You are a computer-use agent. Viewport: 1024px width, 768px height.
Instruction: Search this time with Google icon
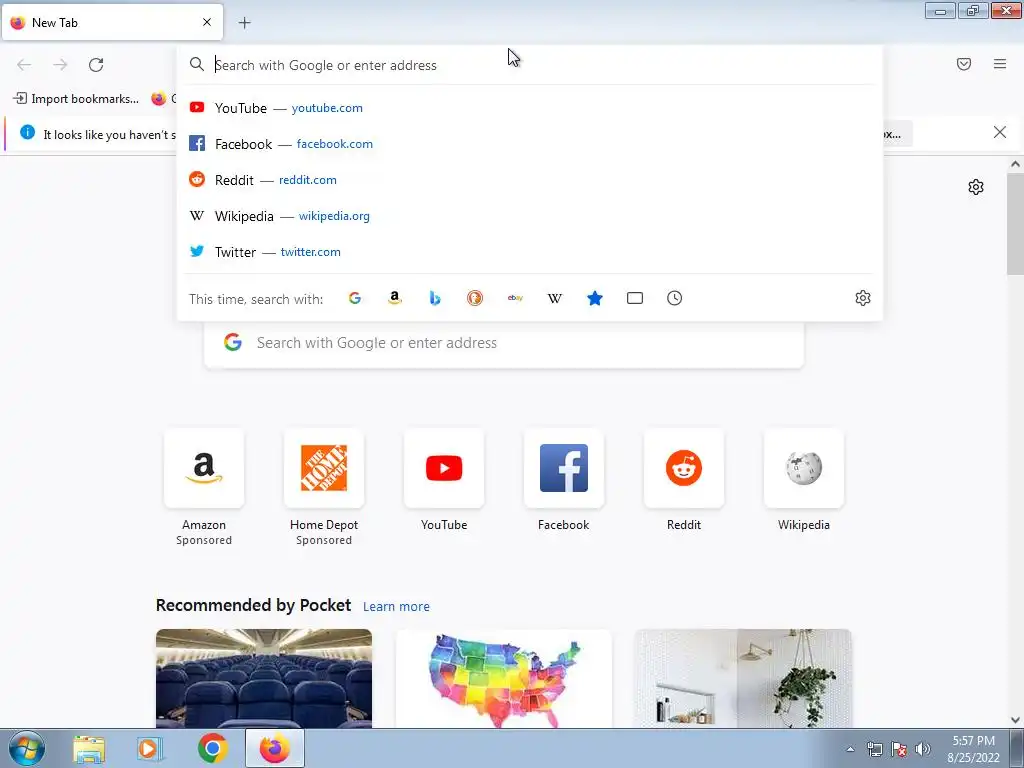tap(355, 298)
